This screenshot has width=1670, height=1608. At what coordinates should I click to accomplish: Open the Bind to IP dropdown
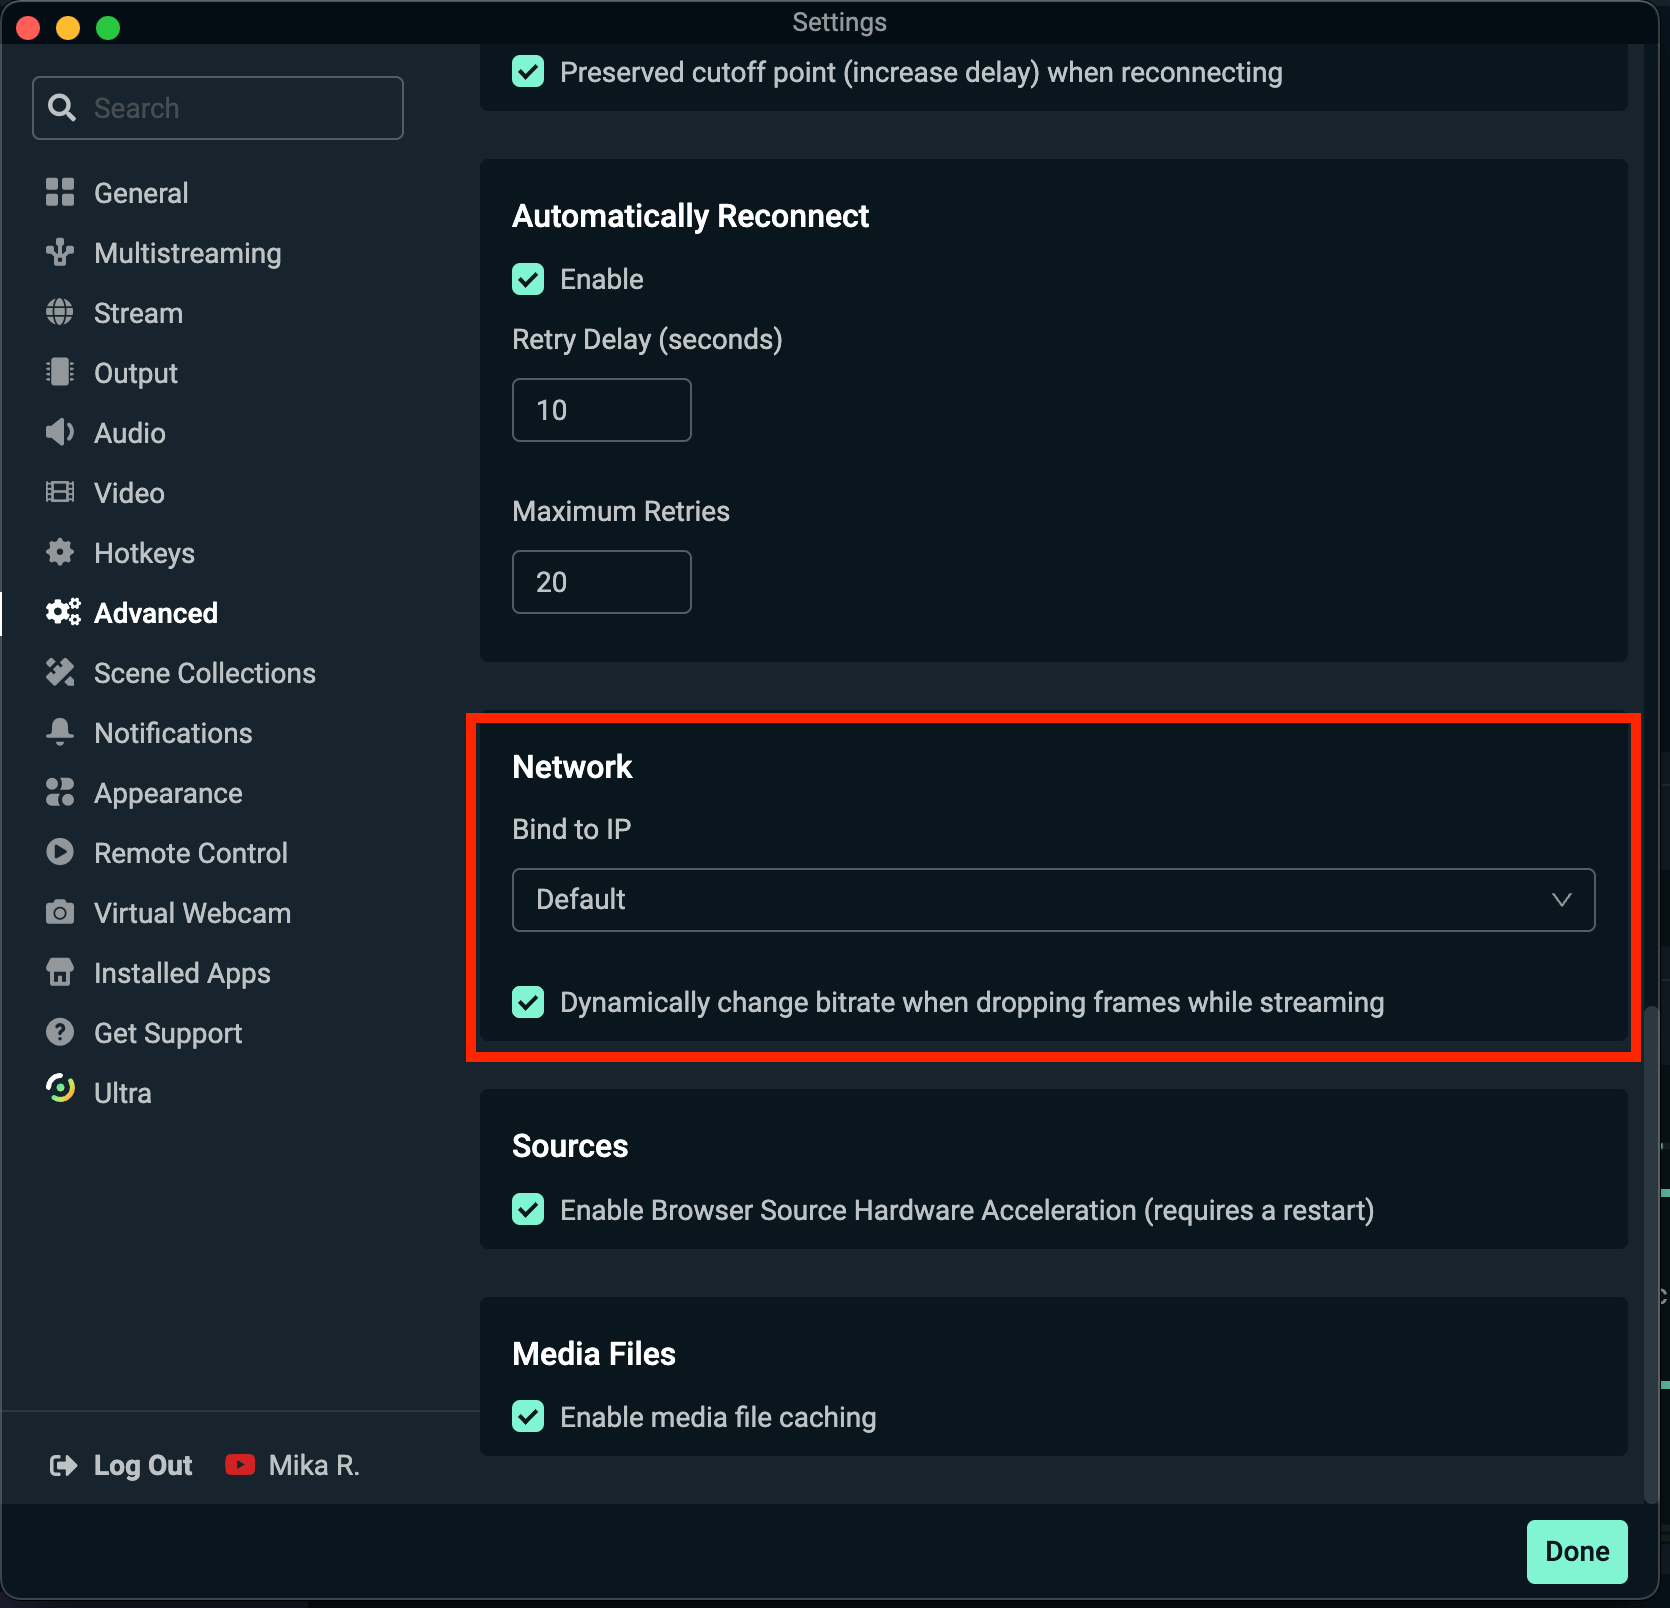(x=1052, y=899)
